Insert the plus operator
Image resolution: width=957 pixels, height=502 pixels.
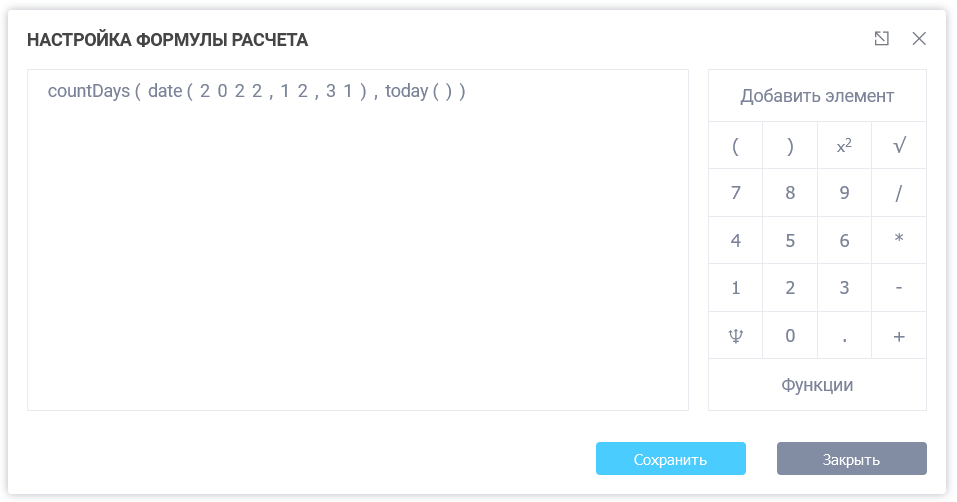click(899, 336)
